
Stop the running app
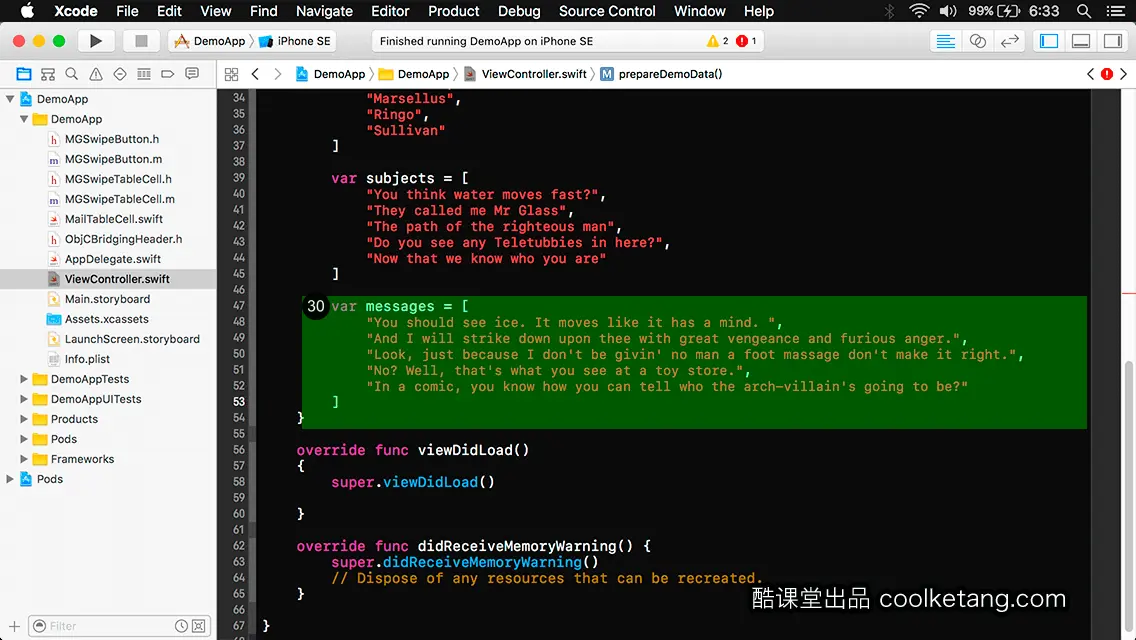coord(141,41)
